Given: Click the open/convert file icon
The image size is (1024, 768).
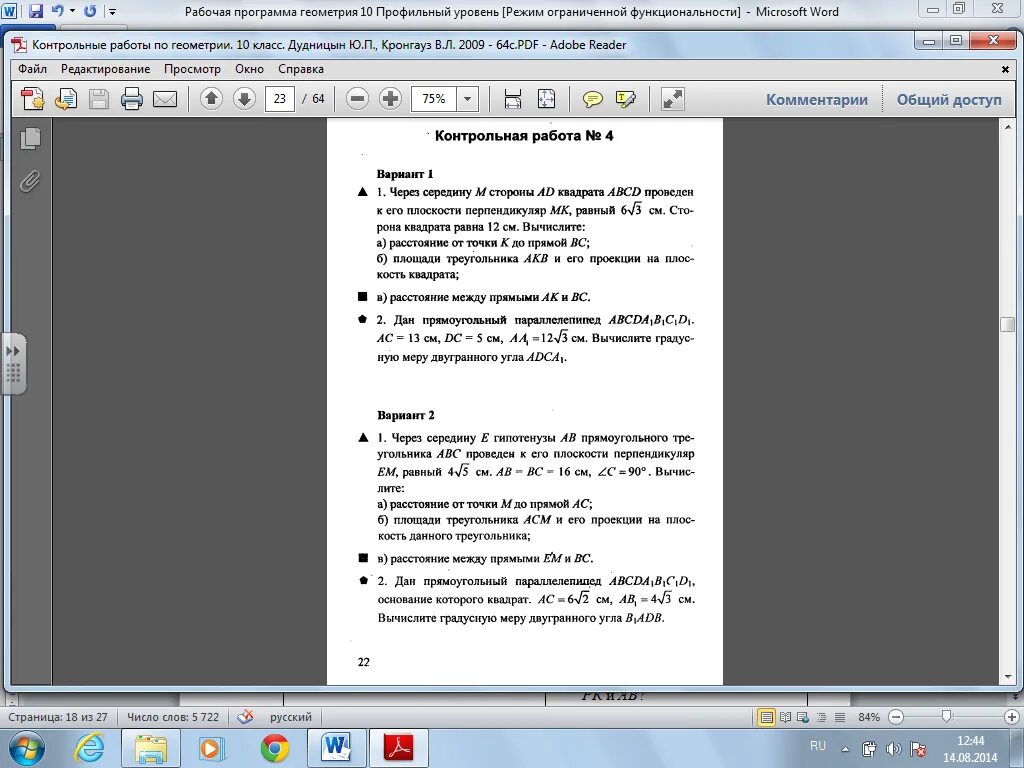Looking at the screenshot, I should 65,99.
